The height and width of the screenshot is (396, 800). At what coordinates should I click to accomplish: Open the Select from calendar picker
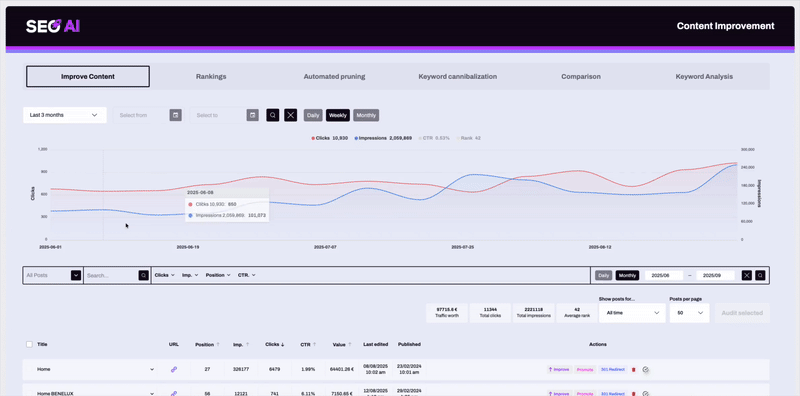[x=176, y=115]
